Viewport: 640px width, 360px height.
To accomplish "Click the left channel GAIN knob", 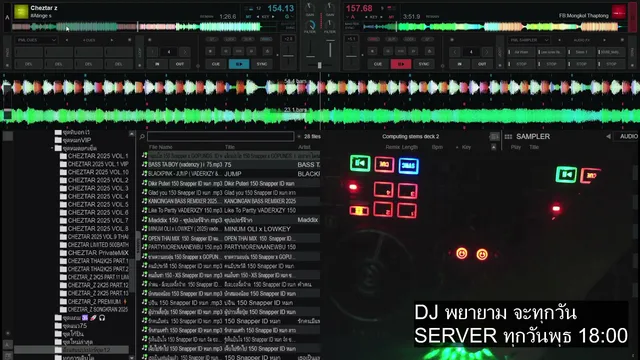I will [310, 7].
